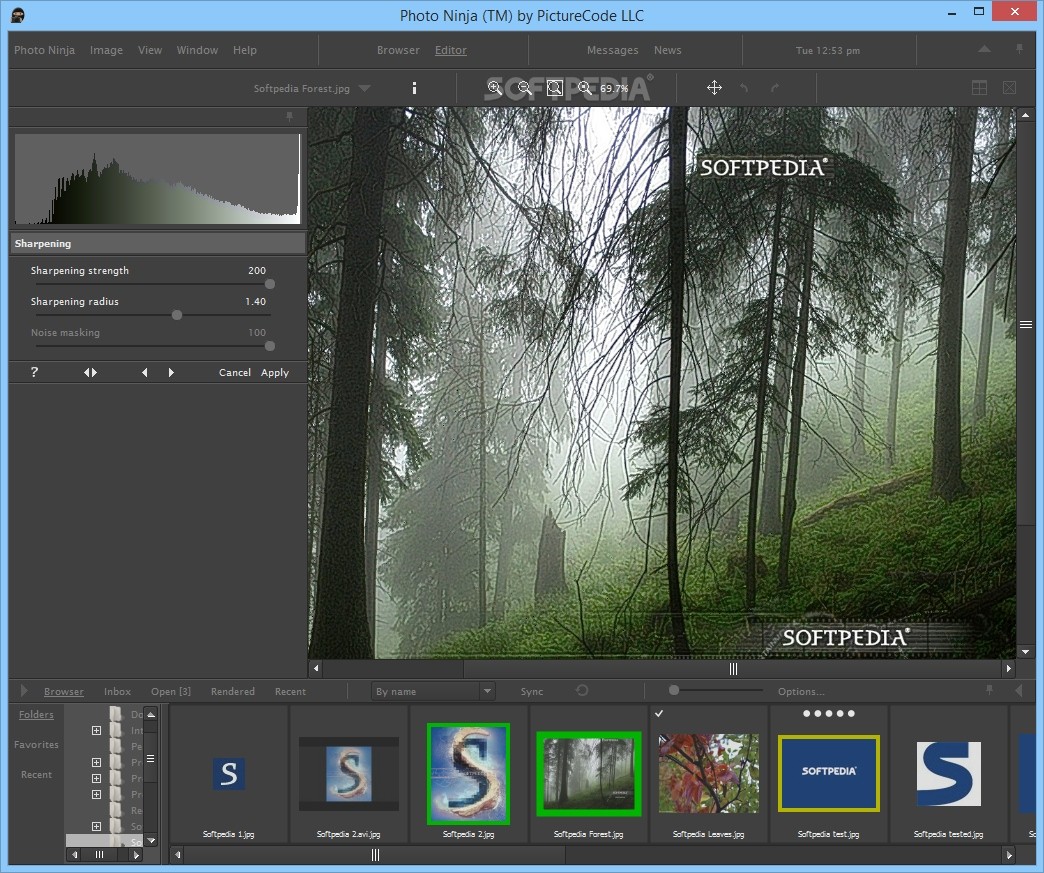1044x873 pixels.
Task: Toggle the pin on the browser panel
Action: [990, 690]
